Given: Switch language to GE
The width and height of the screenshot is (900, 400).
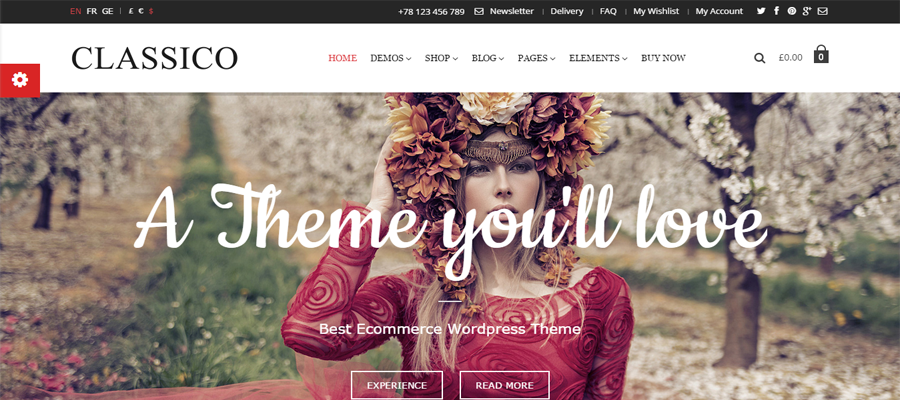Looking at the screenshot, I should click(x=107, y=11).
